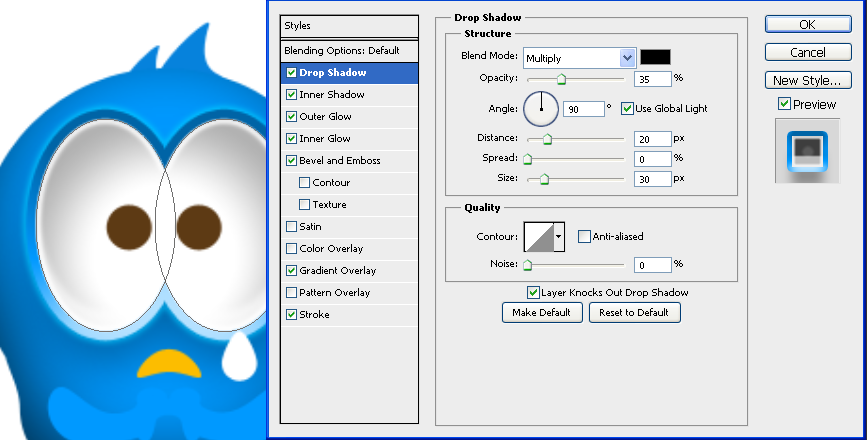Enable the Anti-aliased checkbox

click(x=584, y=237)
